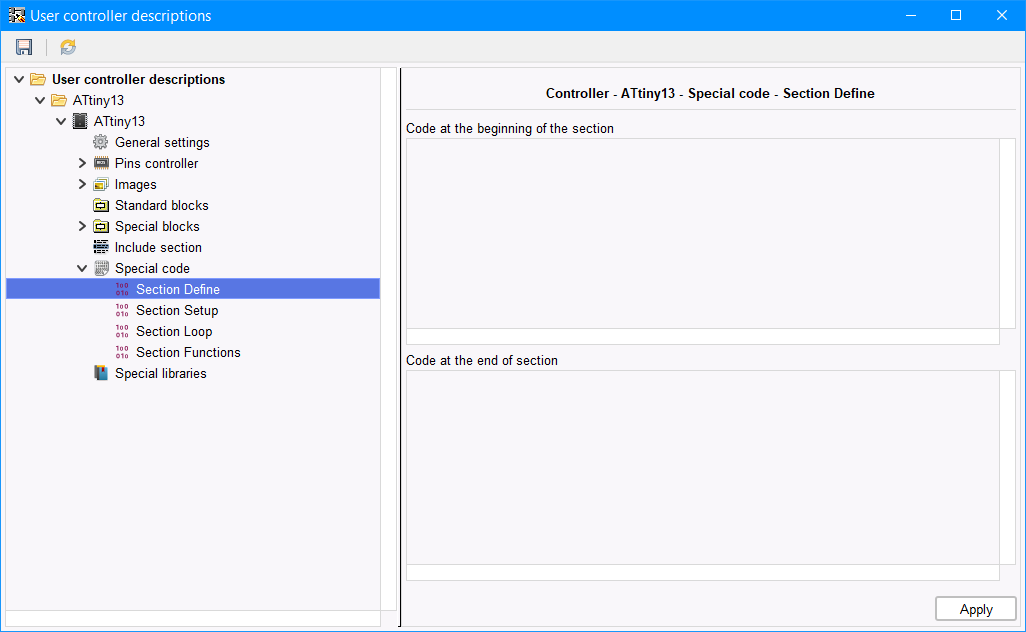Screen dimensions: 1026x632
Task: Click the ATtiny13 chip icon
Action: (x=80, y=121)
